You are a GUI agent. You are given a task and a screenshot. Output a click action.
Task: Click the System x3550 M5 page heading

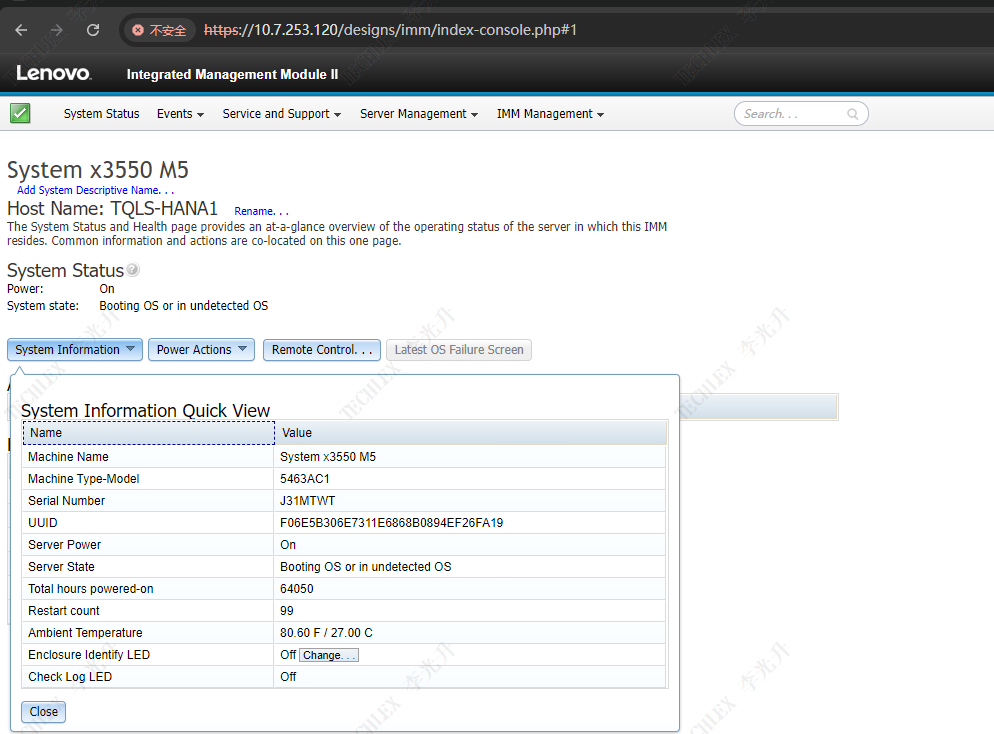pos(98,170)
